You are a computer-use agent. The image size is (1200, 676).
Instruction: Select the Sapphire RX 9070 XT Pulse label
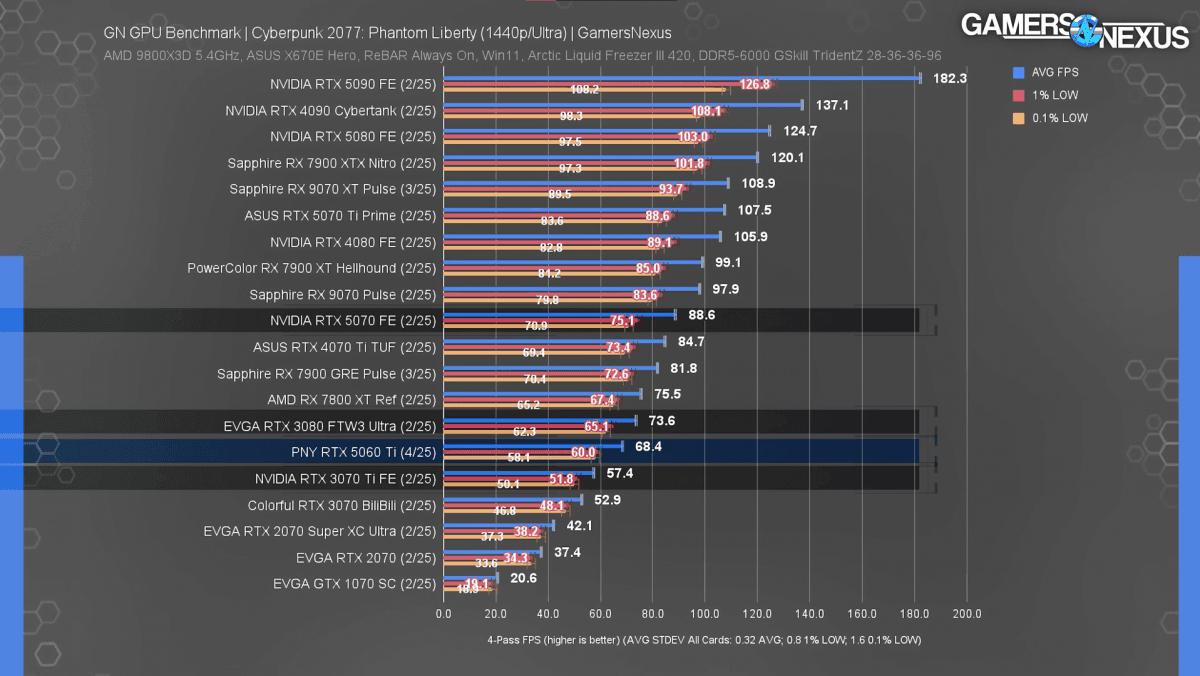(x=333, y=188)
